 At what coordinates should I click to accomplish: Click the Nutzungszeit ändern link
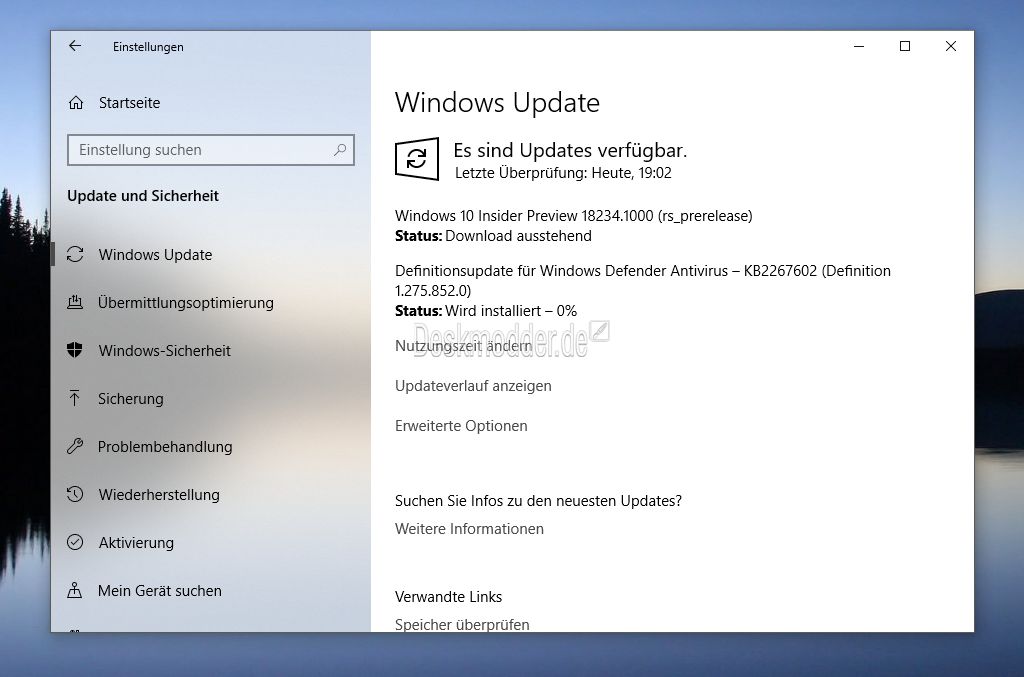pos(464,346)
